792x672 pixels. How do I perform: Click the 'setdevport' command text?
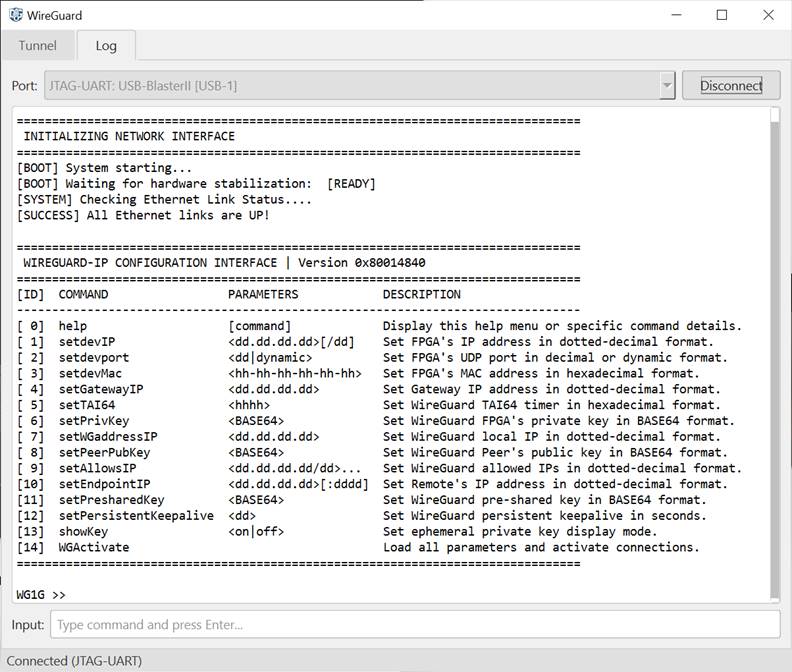93,357
